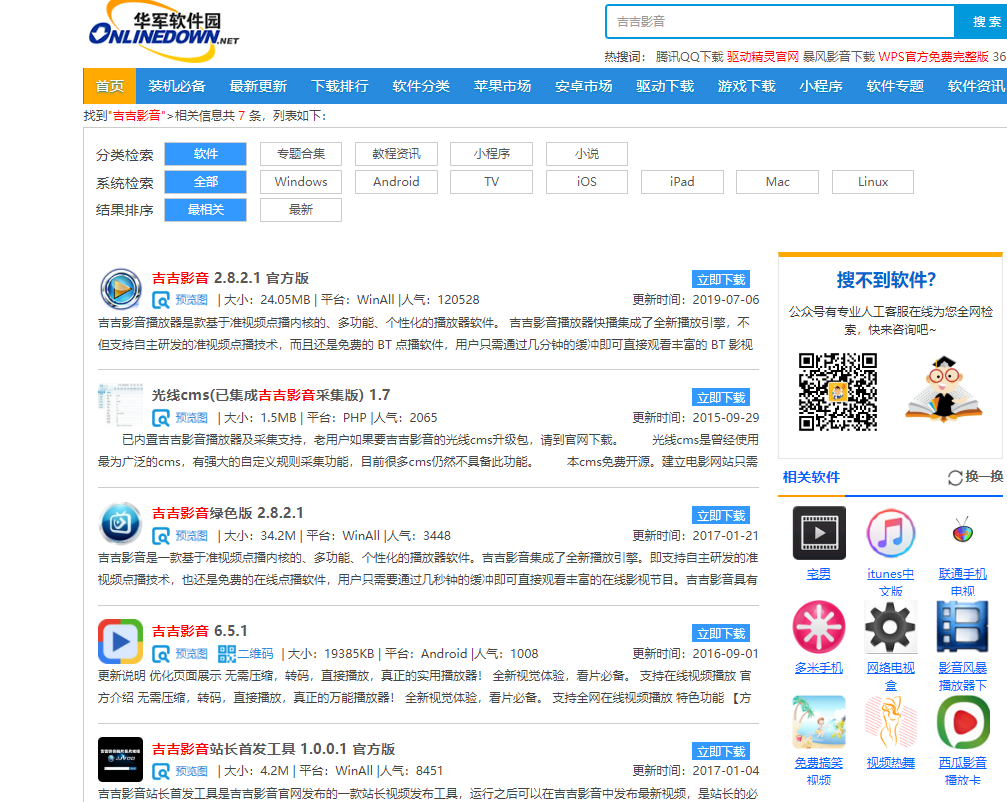
Task: Open hot search link 驱动精灵官网
Action: coord(763,57)
